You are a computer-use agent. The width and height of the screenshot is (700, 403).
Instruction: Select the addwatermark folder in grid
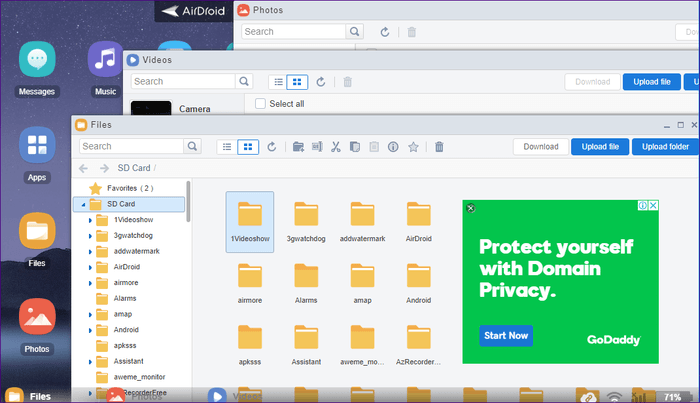click(x=362, y=222)
